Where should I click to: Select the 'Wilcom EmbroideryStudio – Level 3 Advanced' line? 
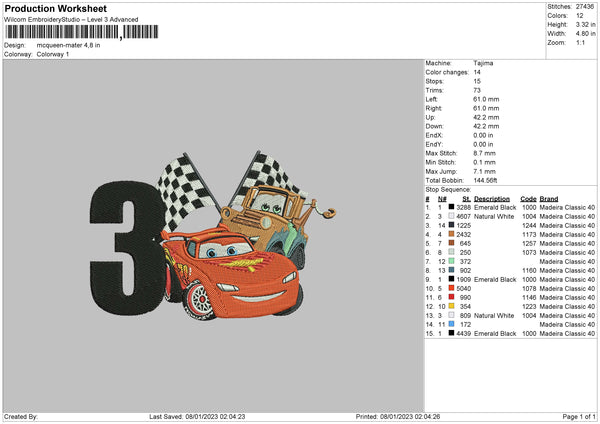(71, 20)
